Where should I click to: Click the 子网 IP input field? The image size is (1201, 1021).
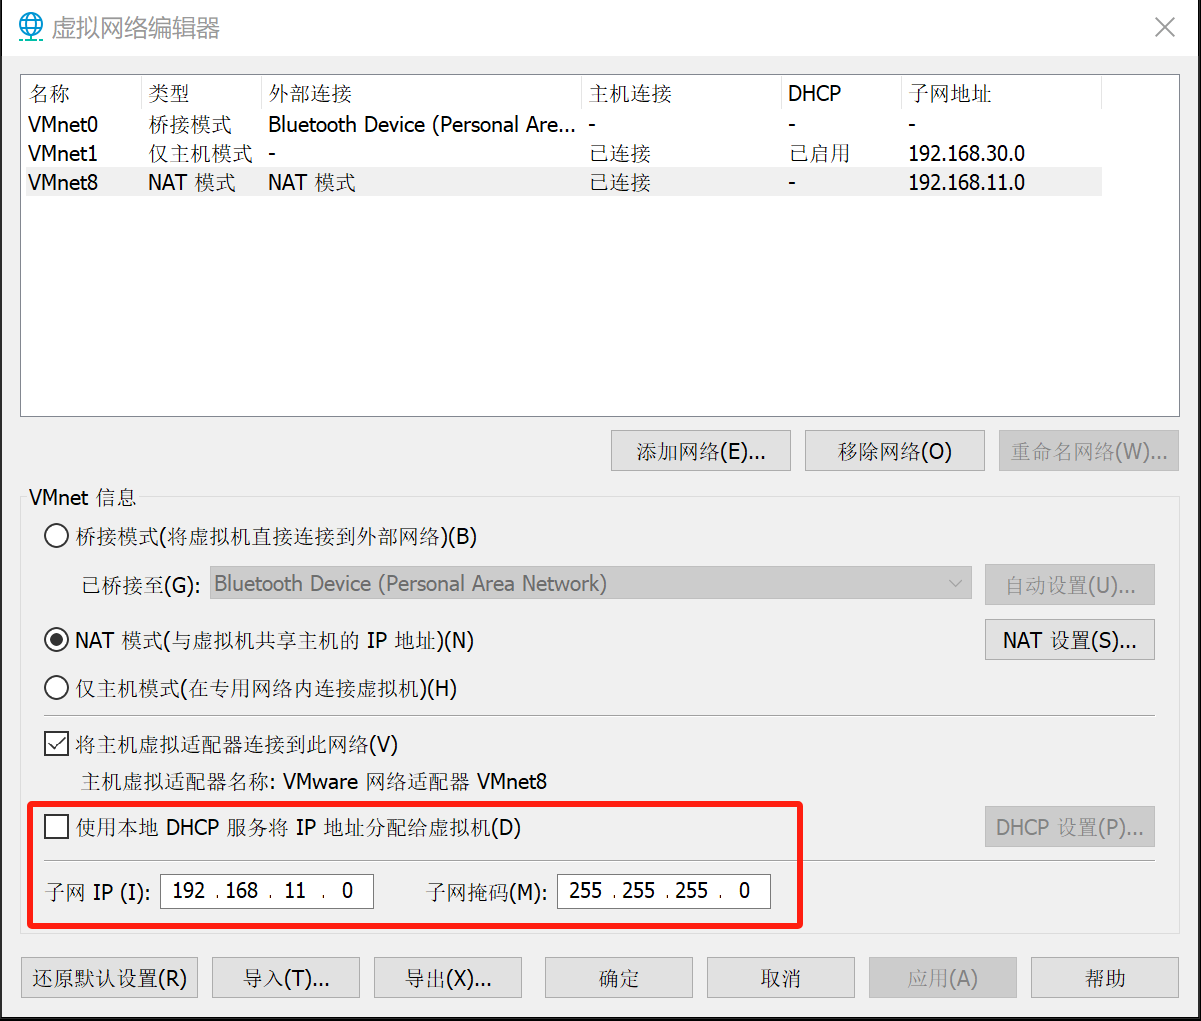coord(266,890)
